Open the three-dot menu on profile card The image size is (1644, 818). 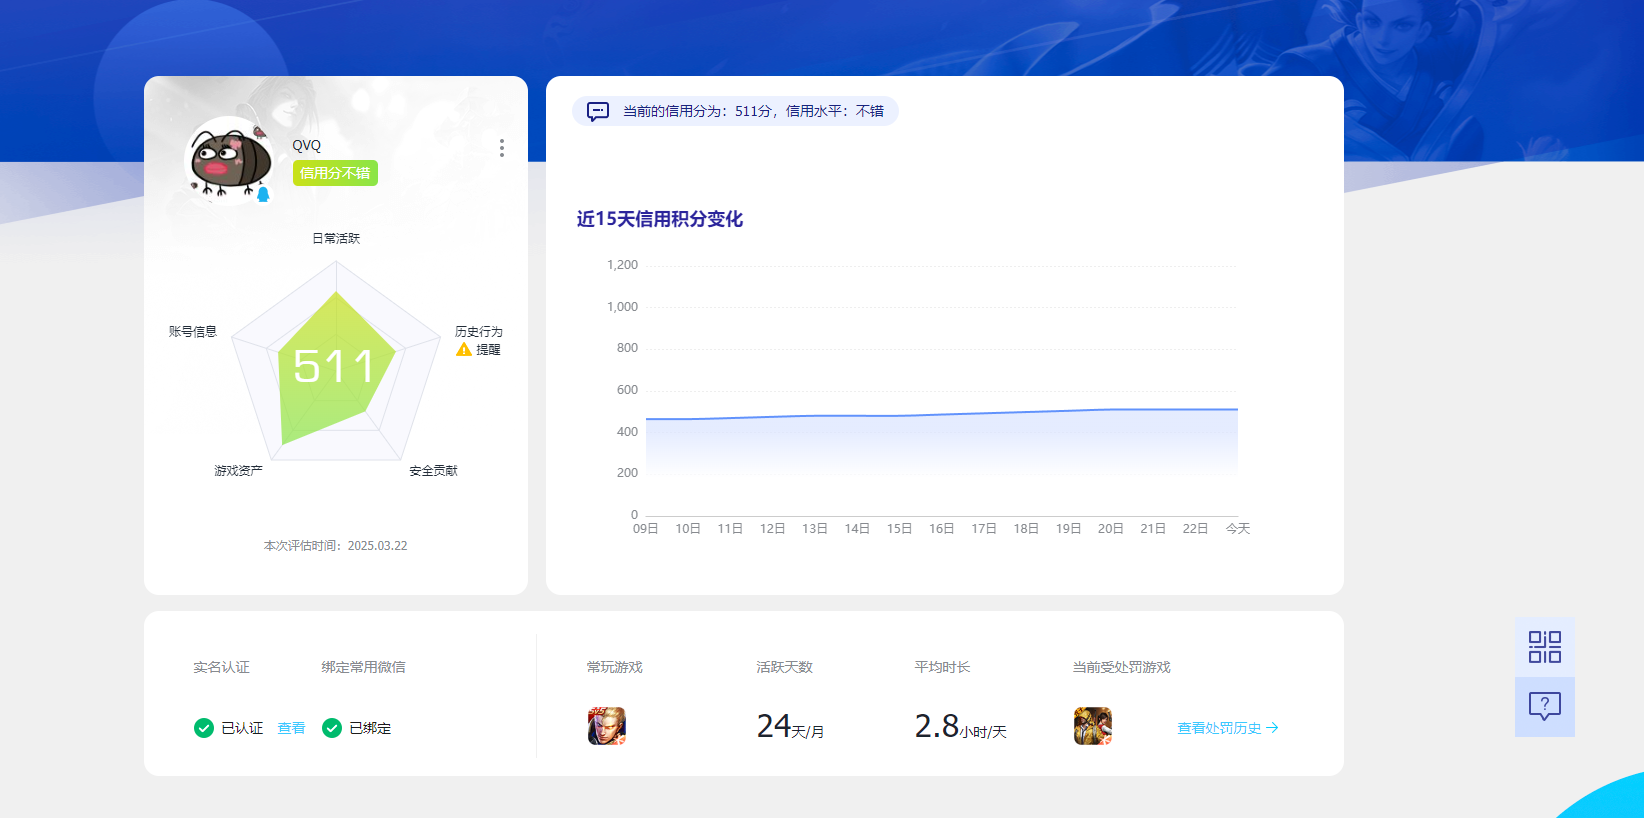pos(502,148)
